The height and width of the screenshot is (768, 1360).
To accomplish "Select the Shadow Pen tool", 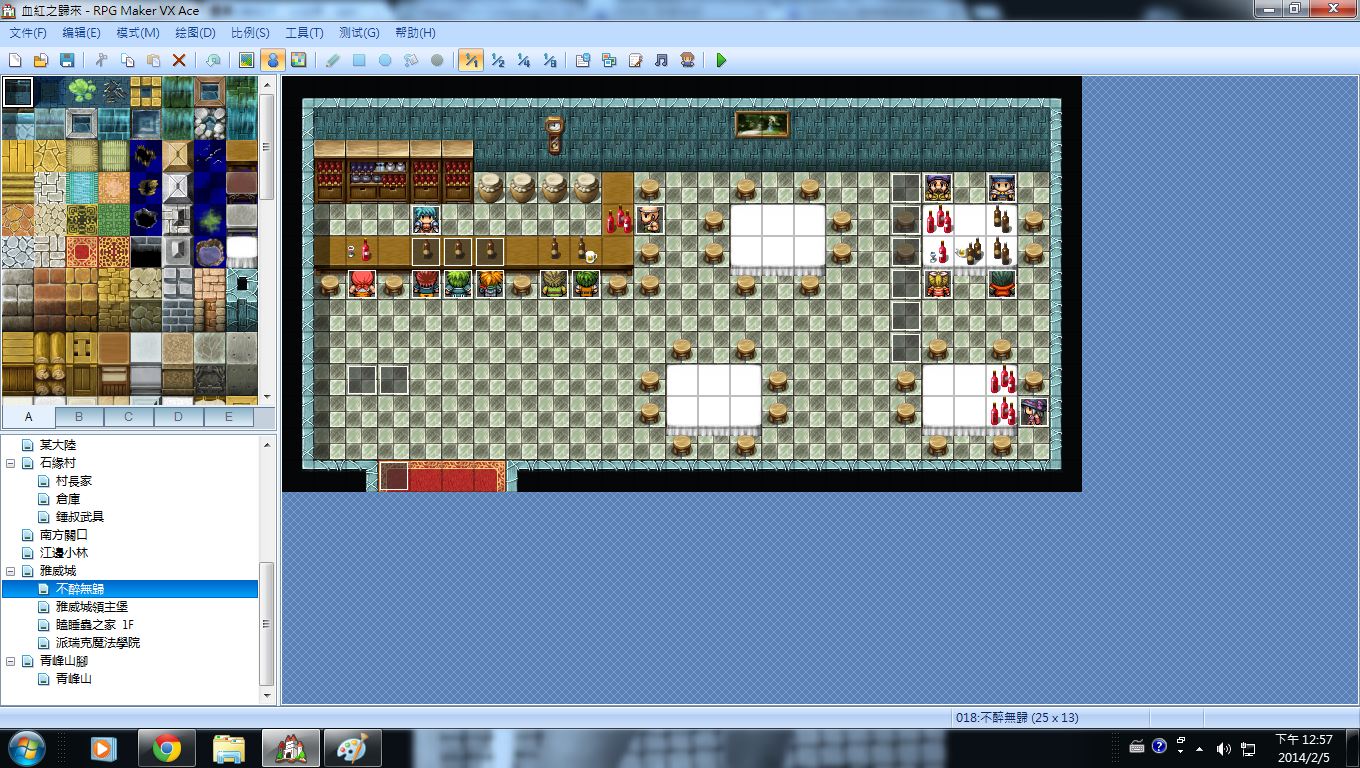I will 437,60.
